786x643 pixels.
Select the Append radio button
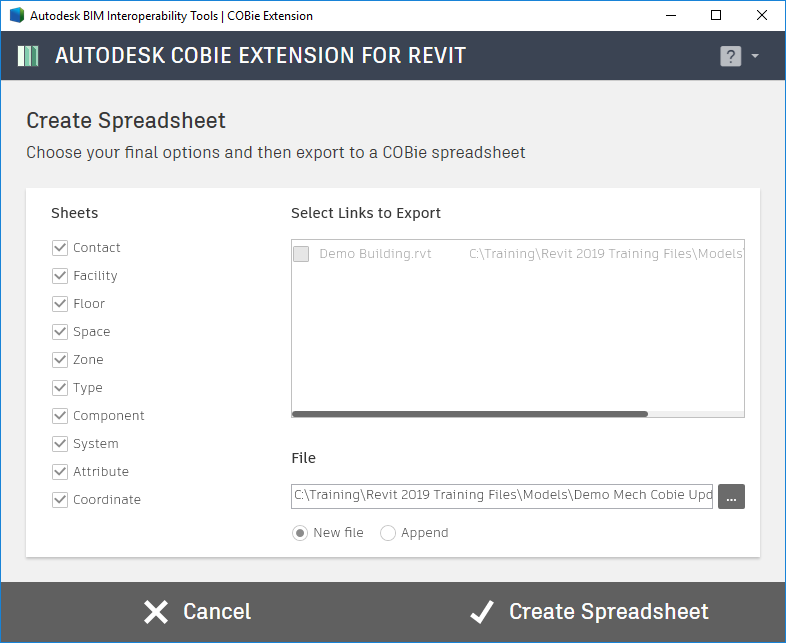(388, 533)
